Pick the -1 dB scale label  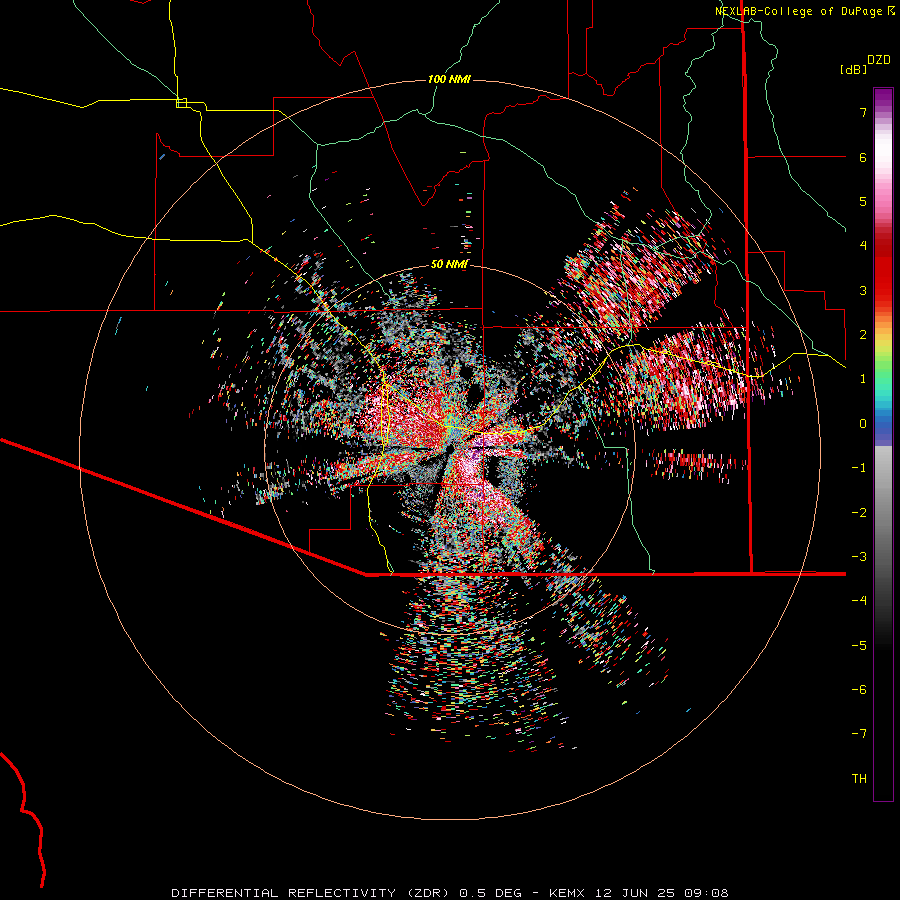(859, 468)
